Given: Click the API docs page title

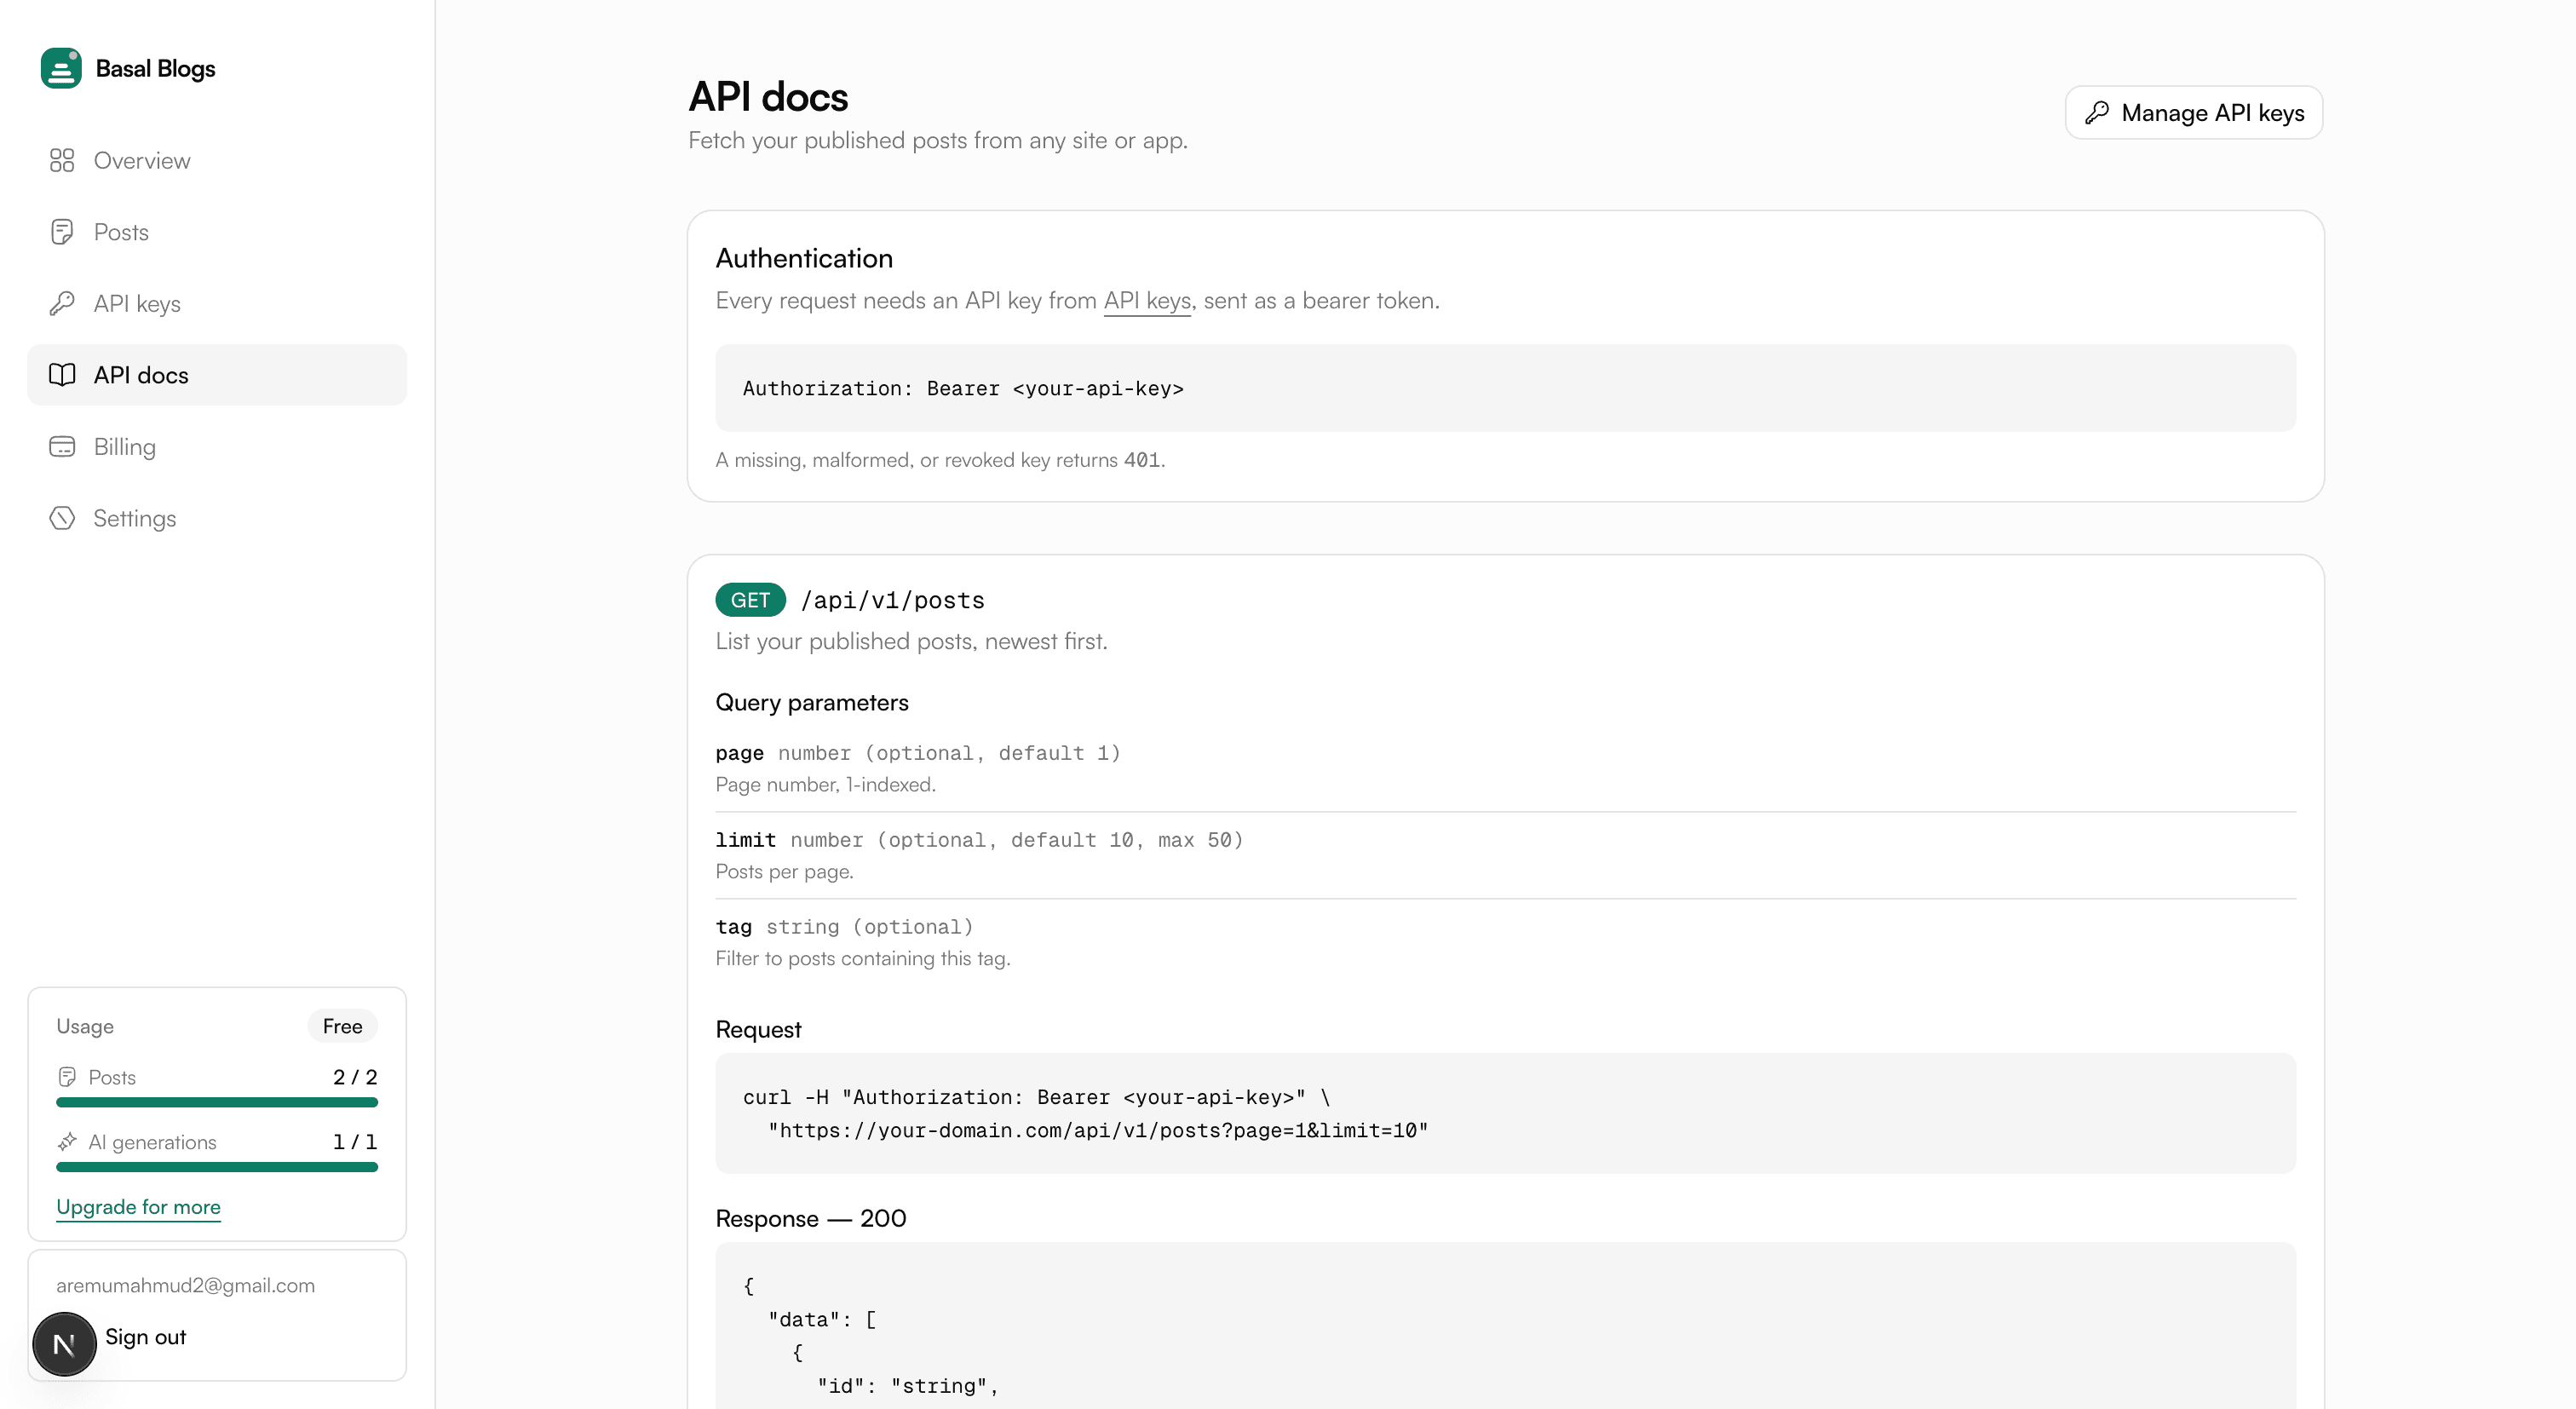Looking at the screenshot, I should 768,97.
